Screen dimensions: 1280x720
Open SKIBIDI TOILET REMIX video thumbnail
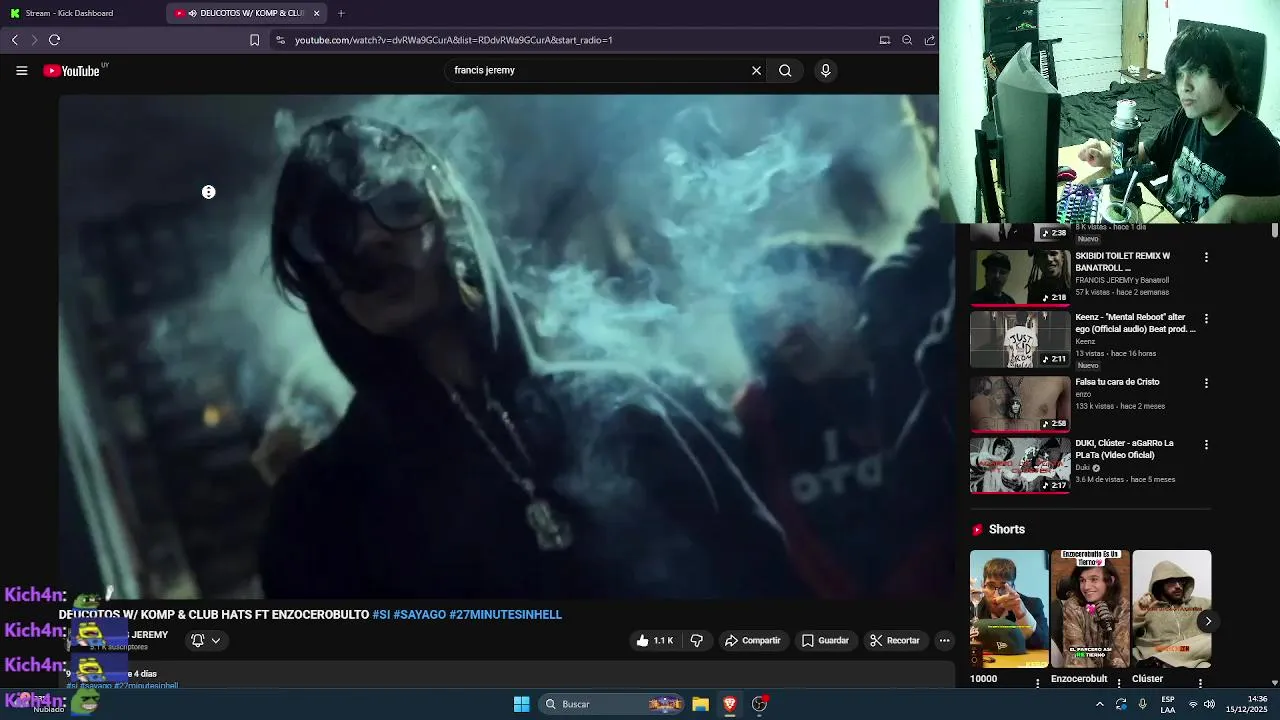tap(1020, 276)
